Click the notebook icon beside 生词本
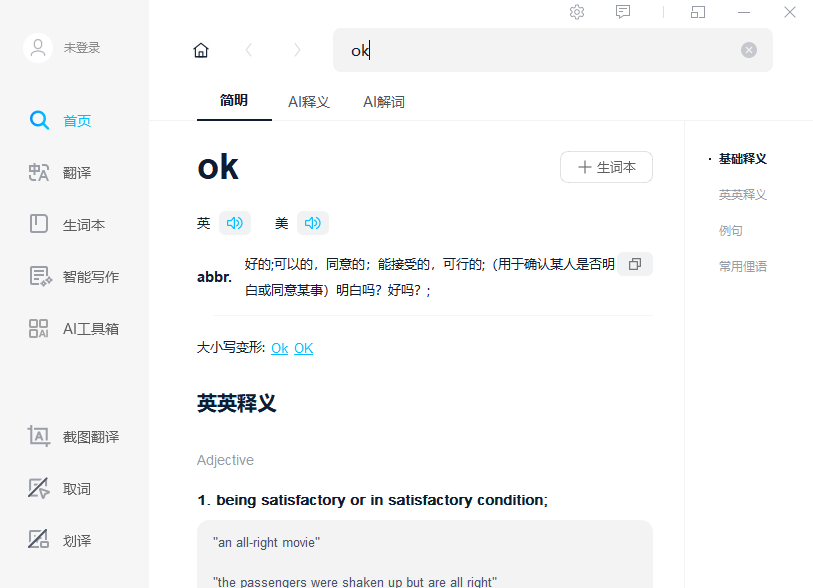813x588 pixels. [39, 223]
